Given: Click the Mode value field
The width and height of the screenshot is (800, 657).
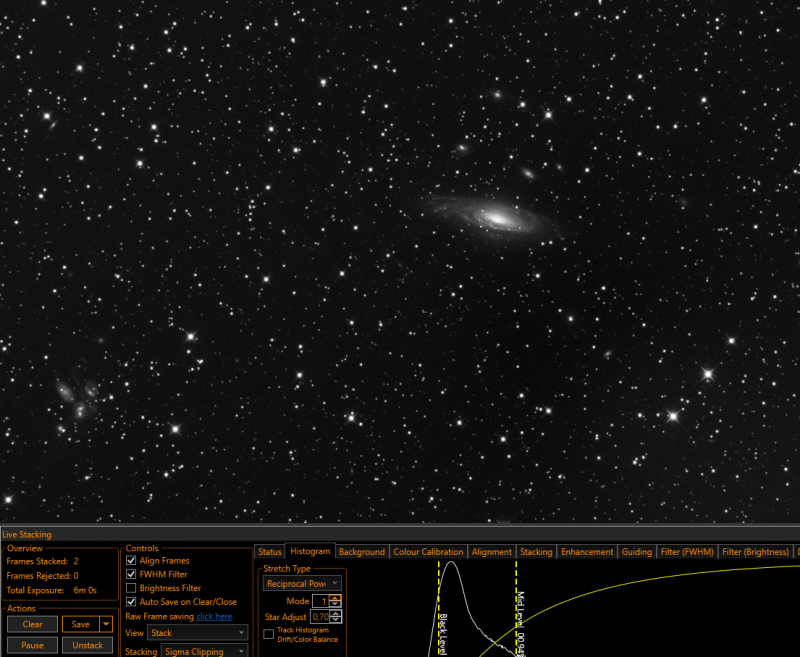Looking at the screenshot, I should click(x=320, y=601).
